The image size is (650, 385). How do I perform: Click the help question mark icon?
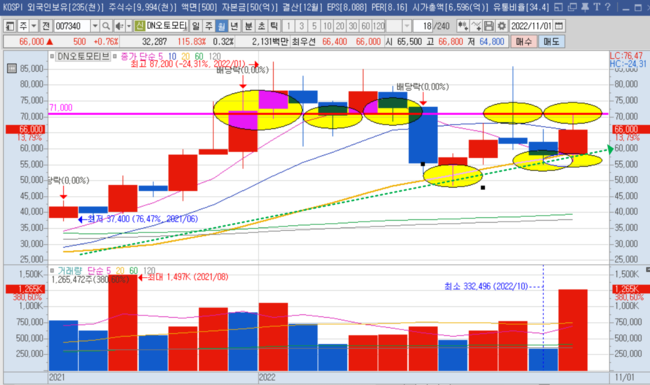(608, 7)
